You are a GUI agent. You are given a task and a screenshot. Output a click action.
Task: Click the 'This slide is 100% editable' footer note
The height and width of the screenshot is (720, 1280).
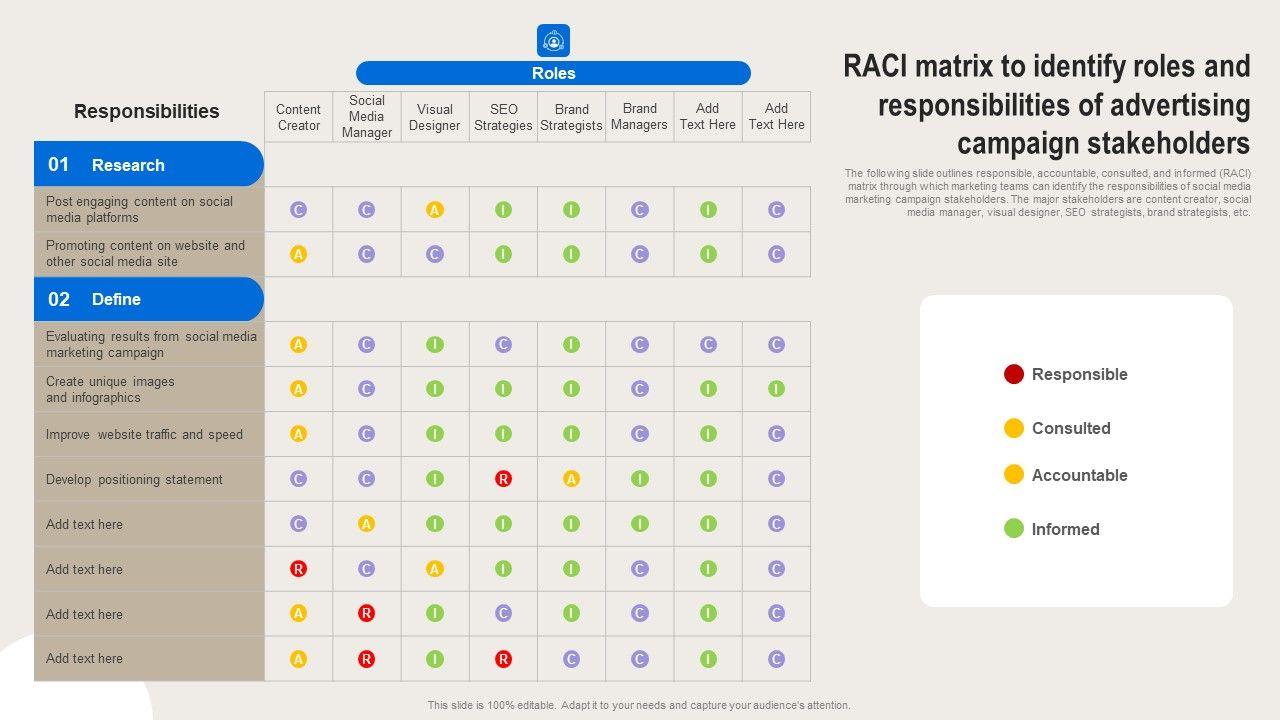[639, 705]
